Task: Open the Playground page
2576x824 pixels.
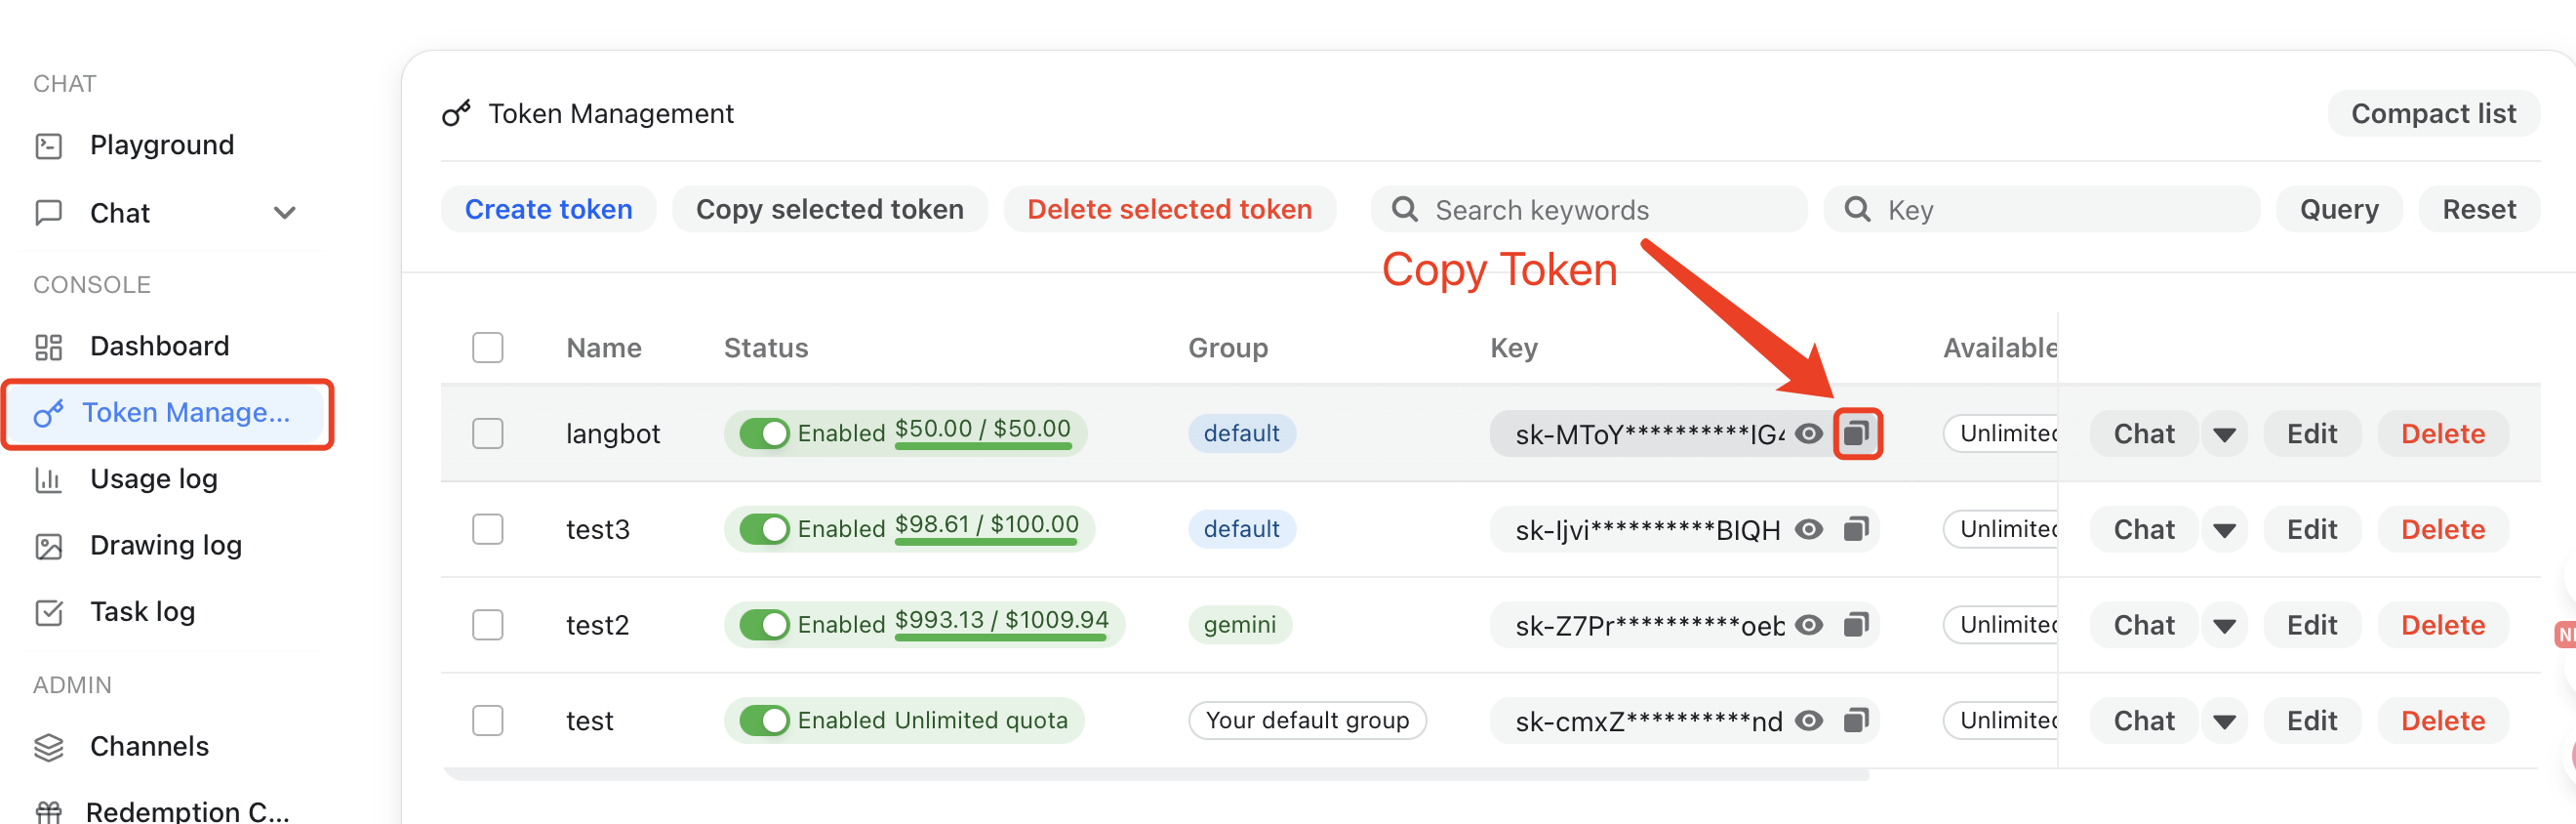Action: (161, 145)
